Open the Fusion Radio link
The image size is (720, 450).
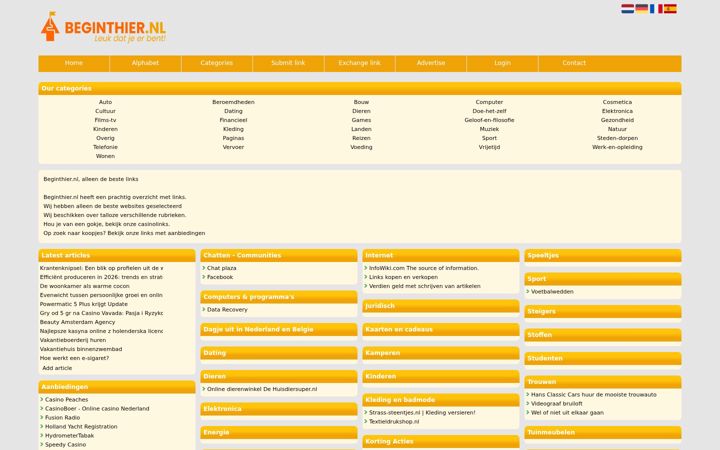pos(62,418)
